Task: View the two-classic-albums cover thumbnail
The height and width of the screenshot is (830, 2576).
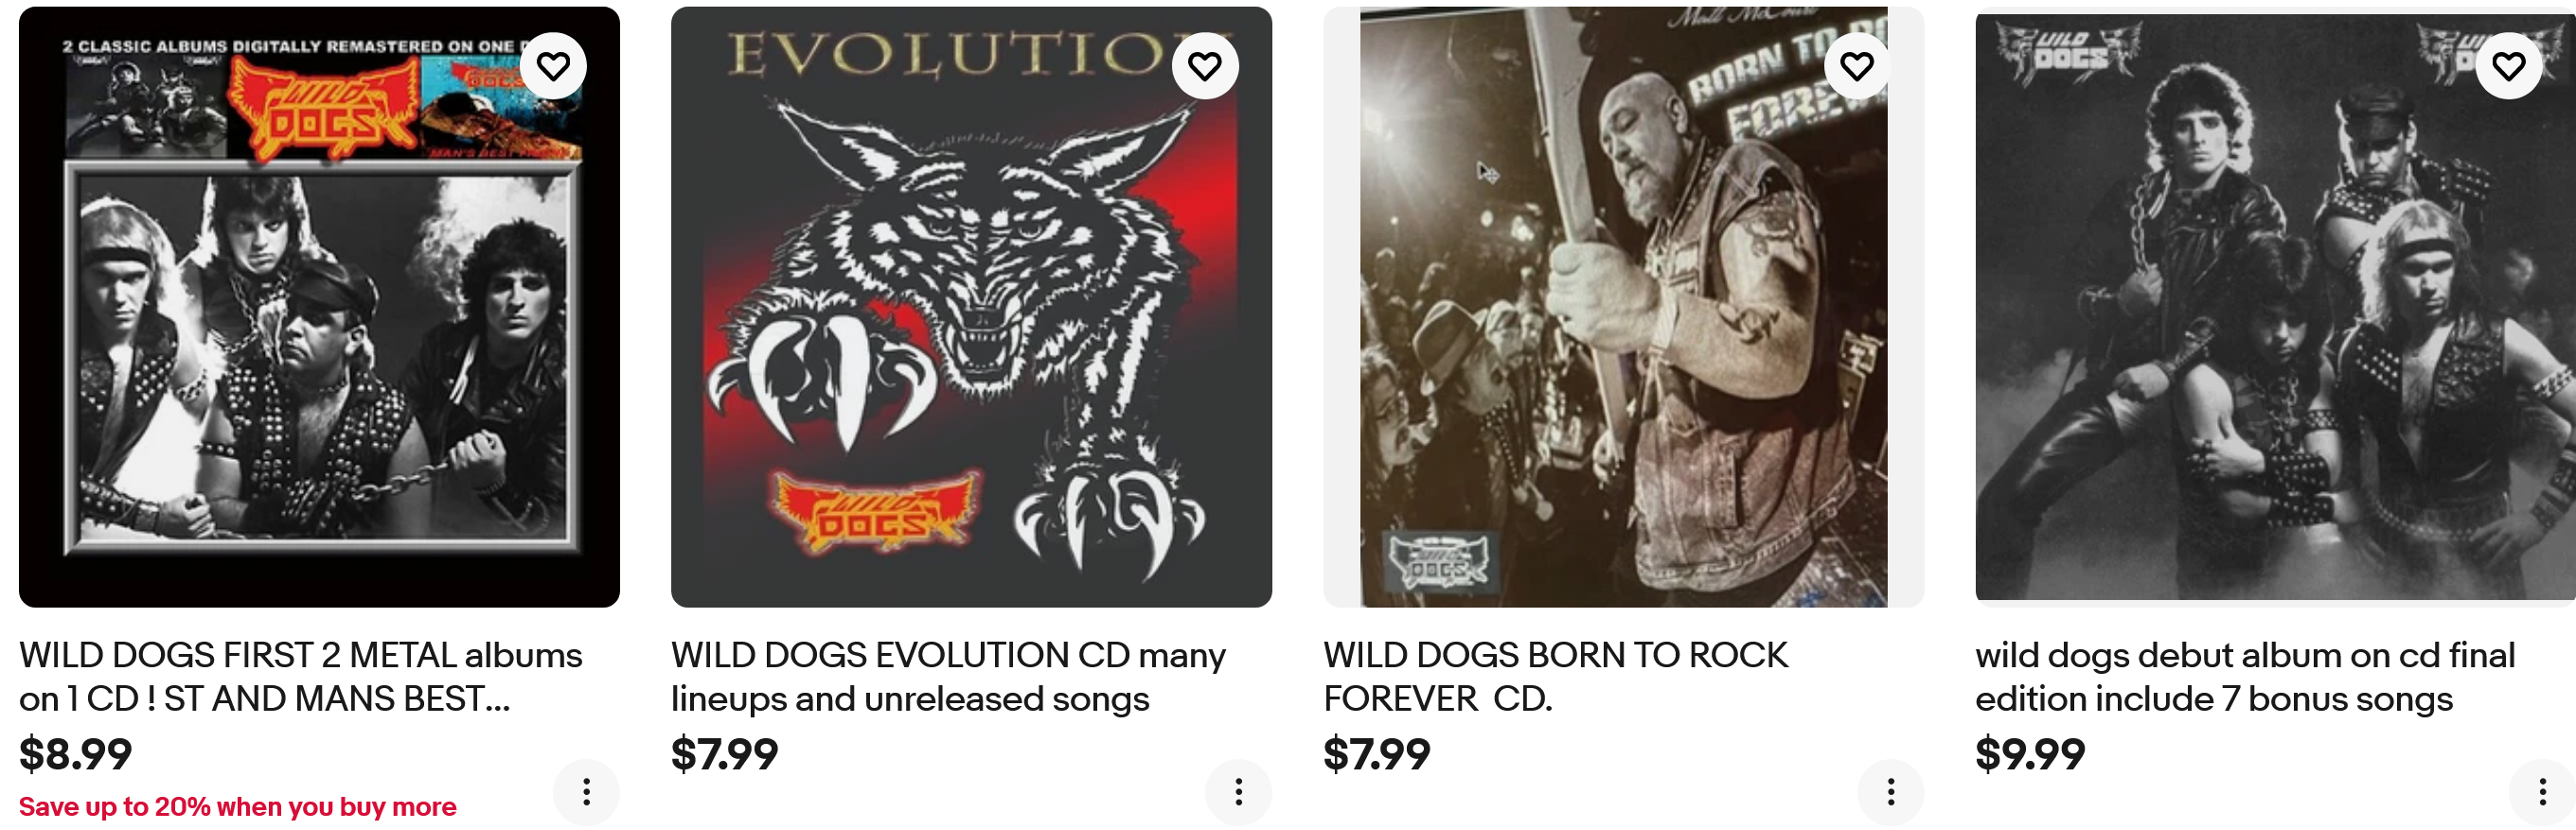Action: tap(319, 307)
